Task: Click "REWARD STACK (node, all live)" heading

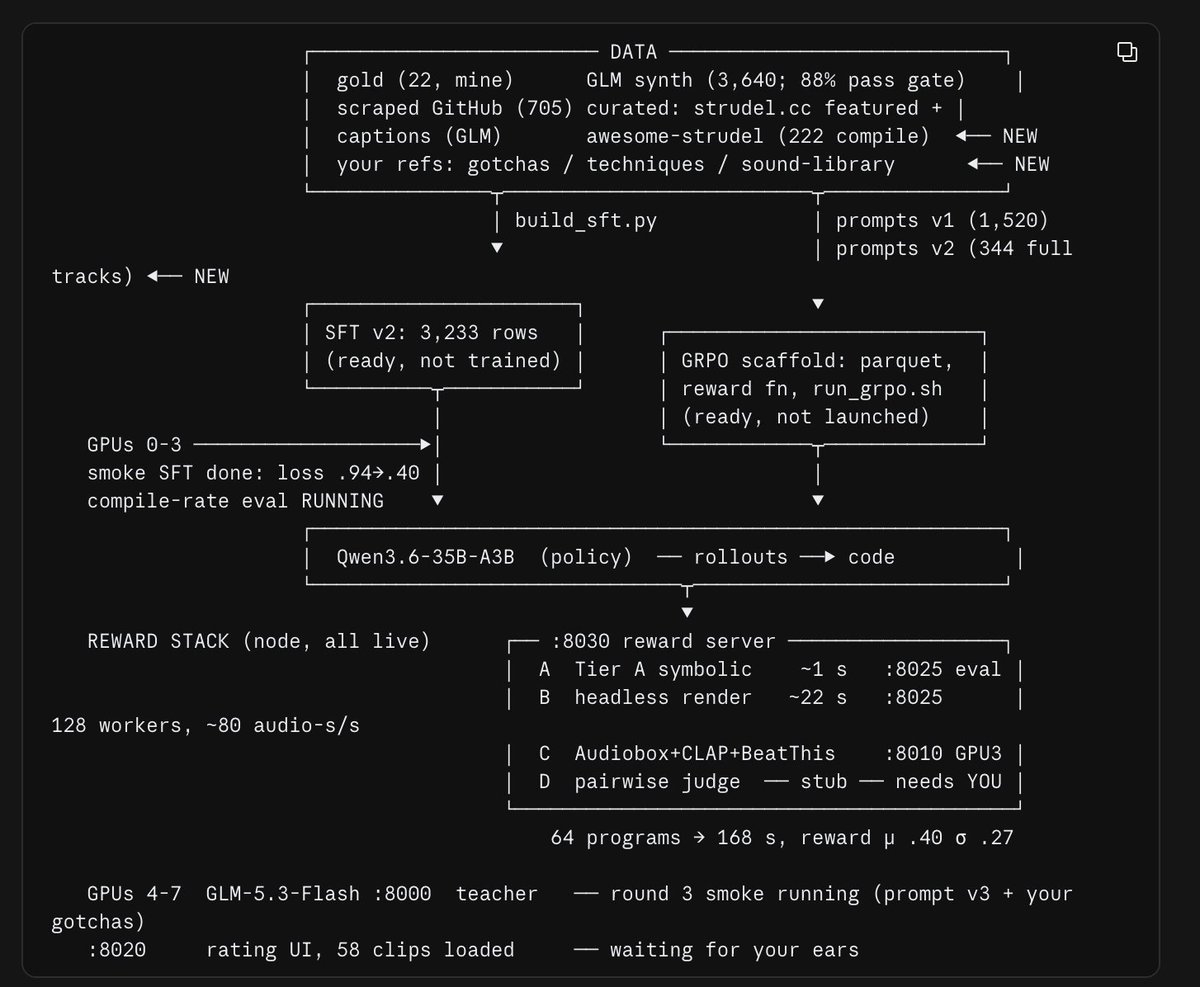Action: tap(259, 641)
